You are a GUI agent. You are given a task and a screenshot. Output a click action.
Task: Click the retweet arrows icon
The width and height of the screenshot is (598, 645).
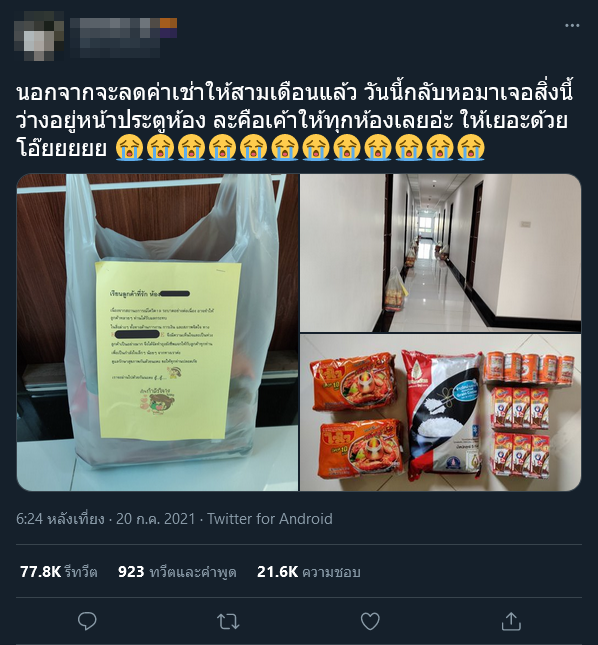pyautogui.click(x=228, y=622)
